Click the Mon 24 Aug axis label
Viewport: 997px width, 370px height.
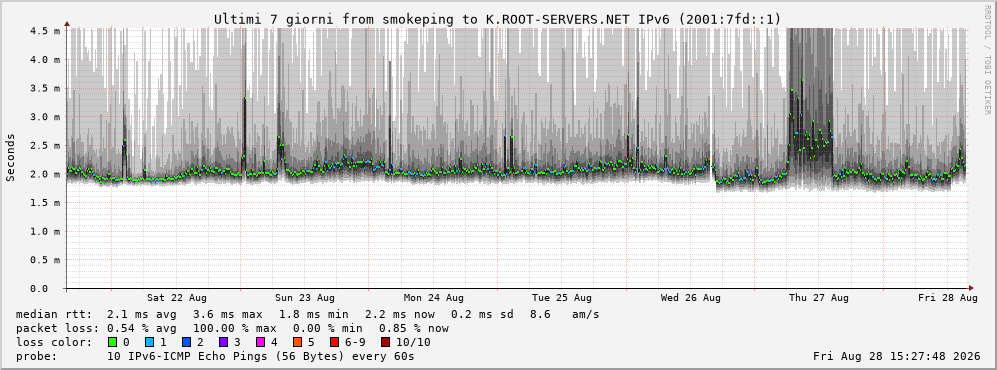[x=434, y=298]
